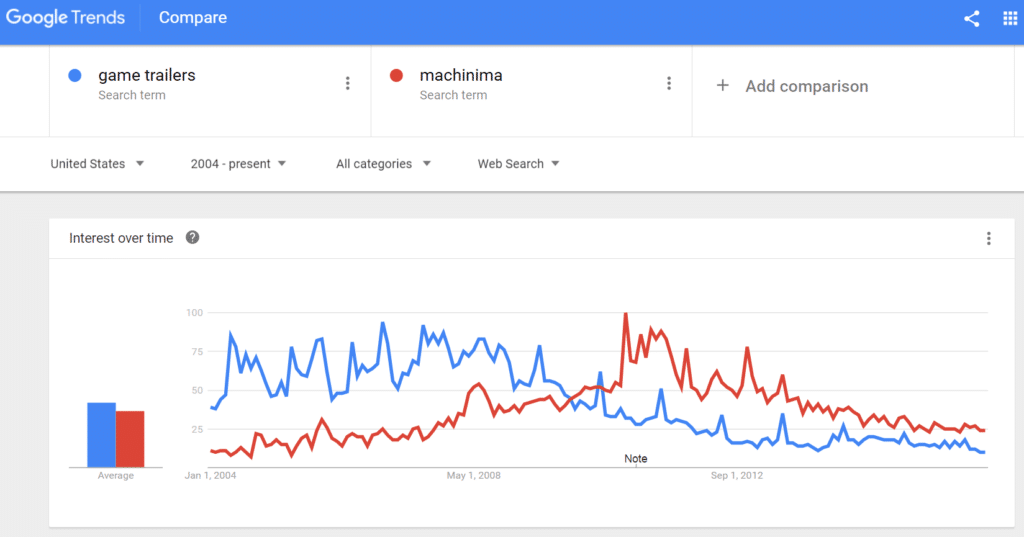Open options menu for machinima term
Image resolution: width=1024 pixels, height=537 pixels.
pyautogui.click(x=669, y=83)
